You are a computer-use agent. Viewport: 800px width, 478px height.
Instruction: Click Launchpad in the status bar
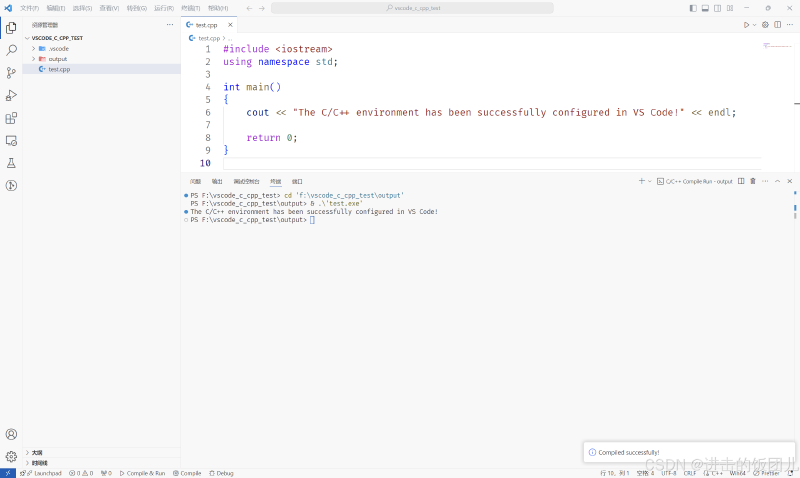[44, 473]
